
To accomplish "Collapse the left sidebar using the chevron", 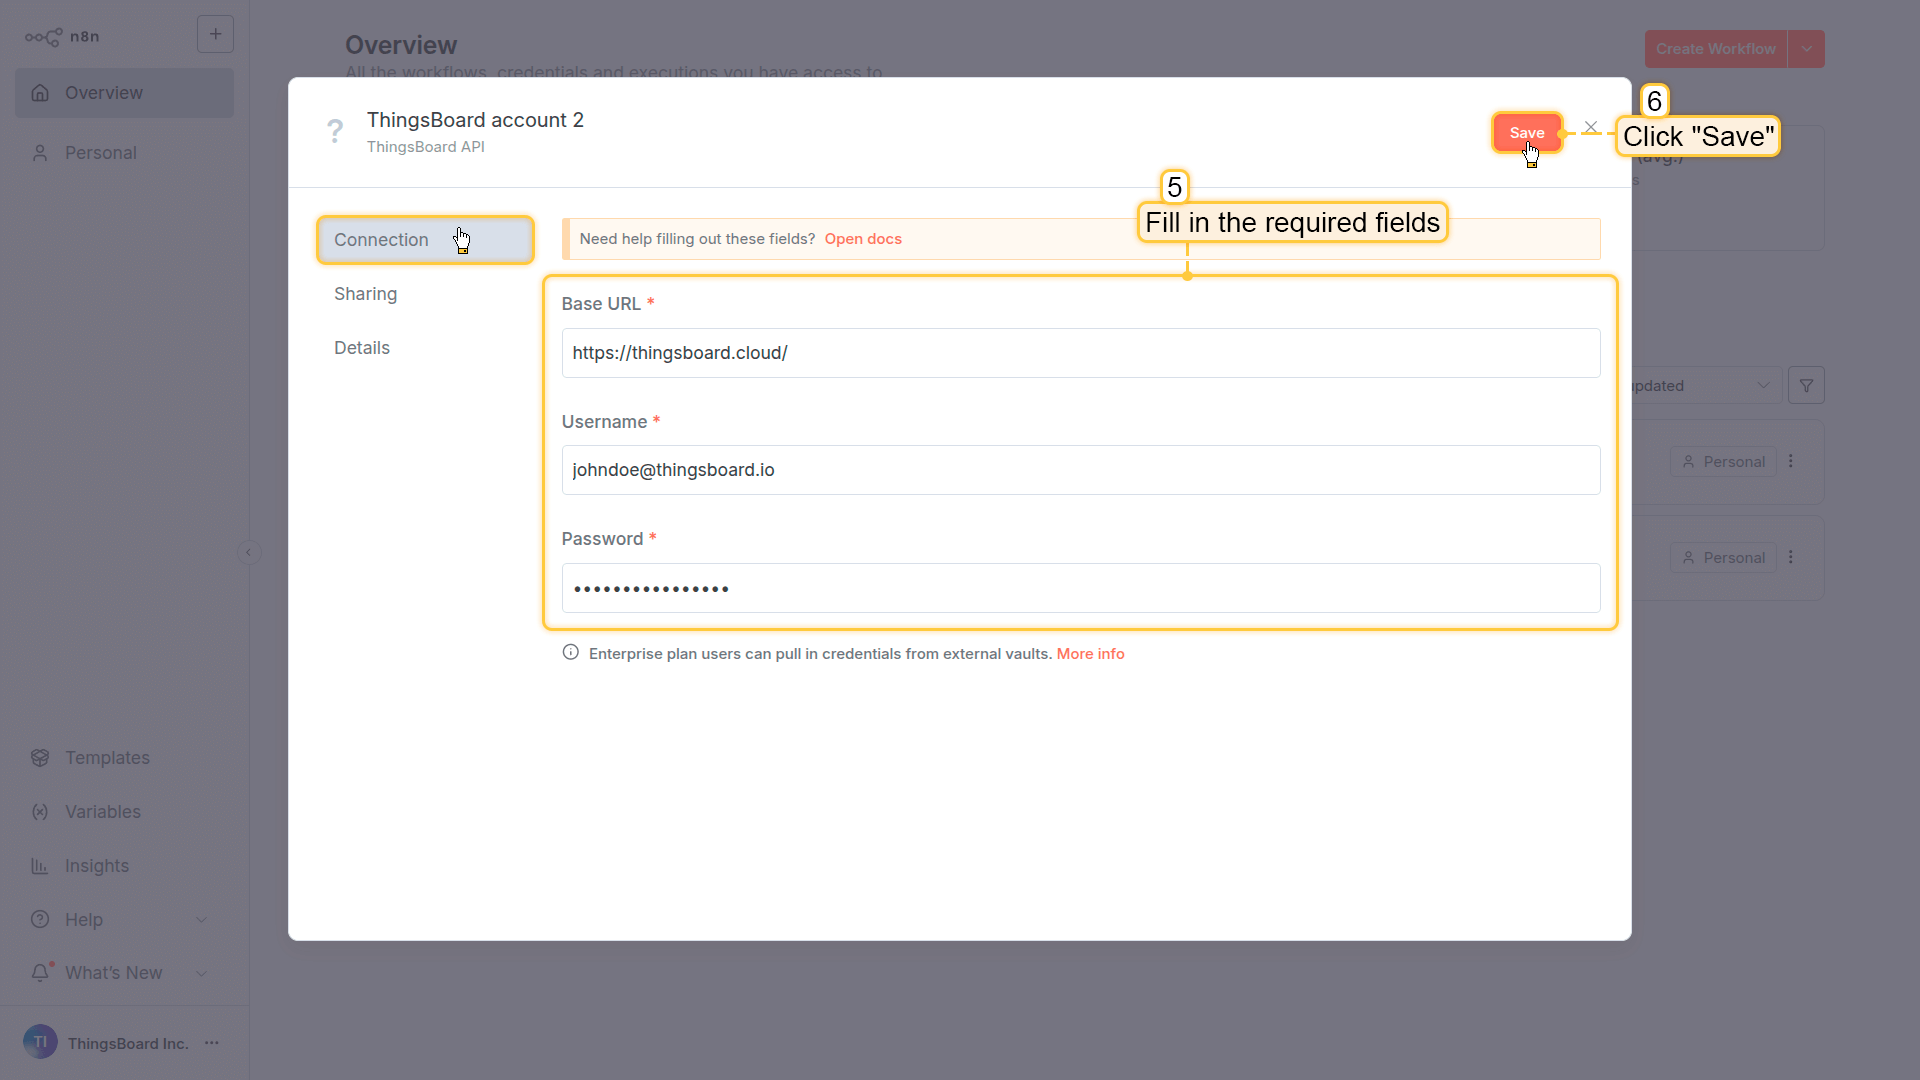I will 249,552.
